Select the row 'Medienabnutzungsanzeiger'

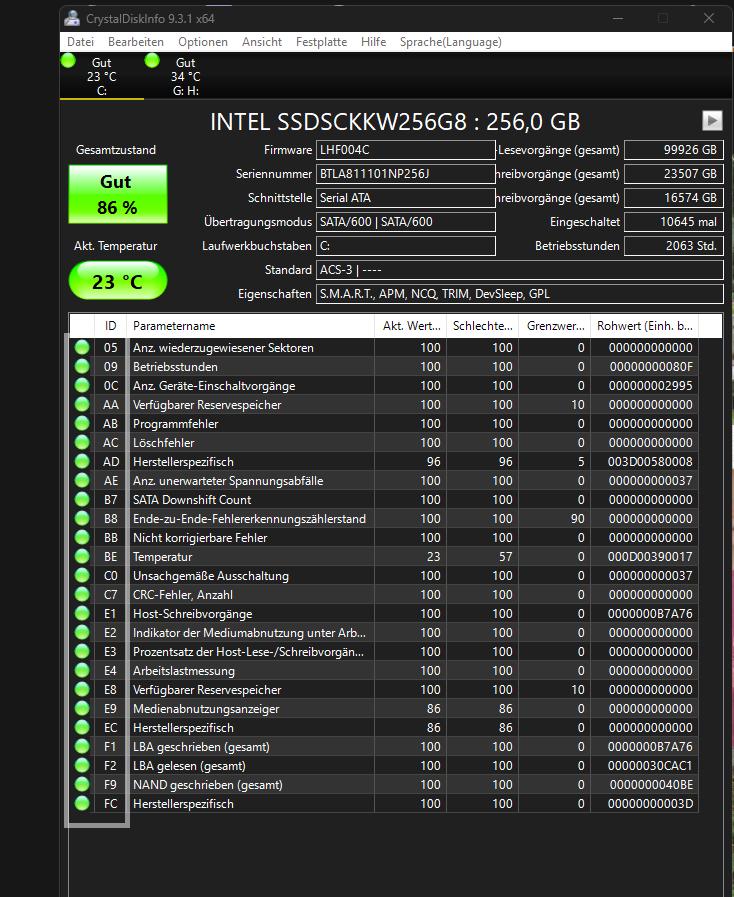click(x=383, y=708)
